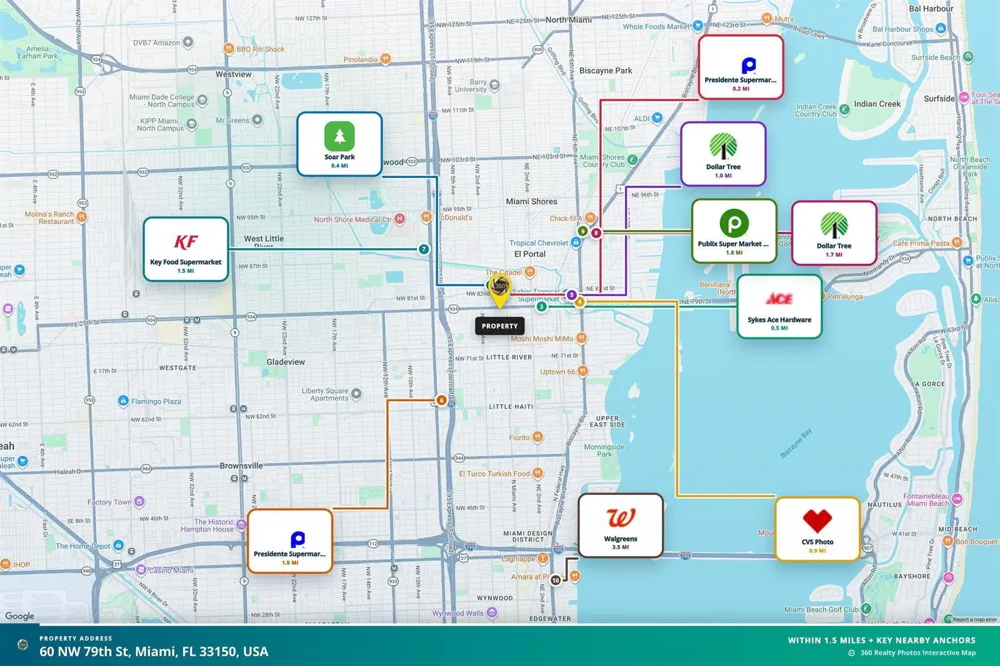The width and height of the screenshot is (1000, 666).
Task: Click The Home Depot shopping pin
Action: coord(118,545)
